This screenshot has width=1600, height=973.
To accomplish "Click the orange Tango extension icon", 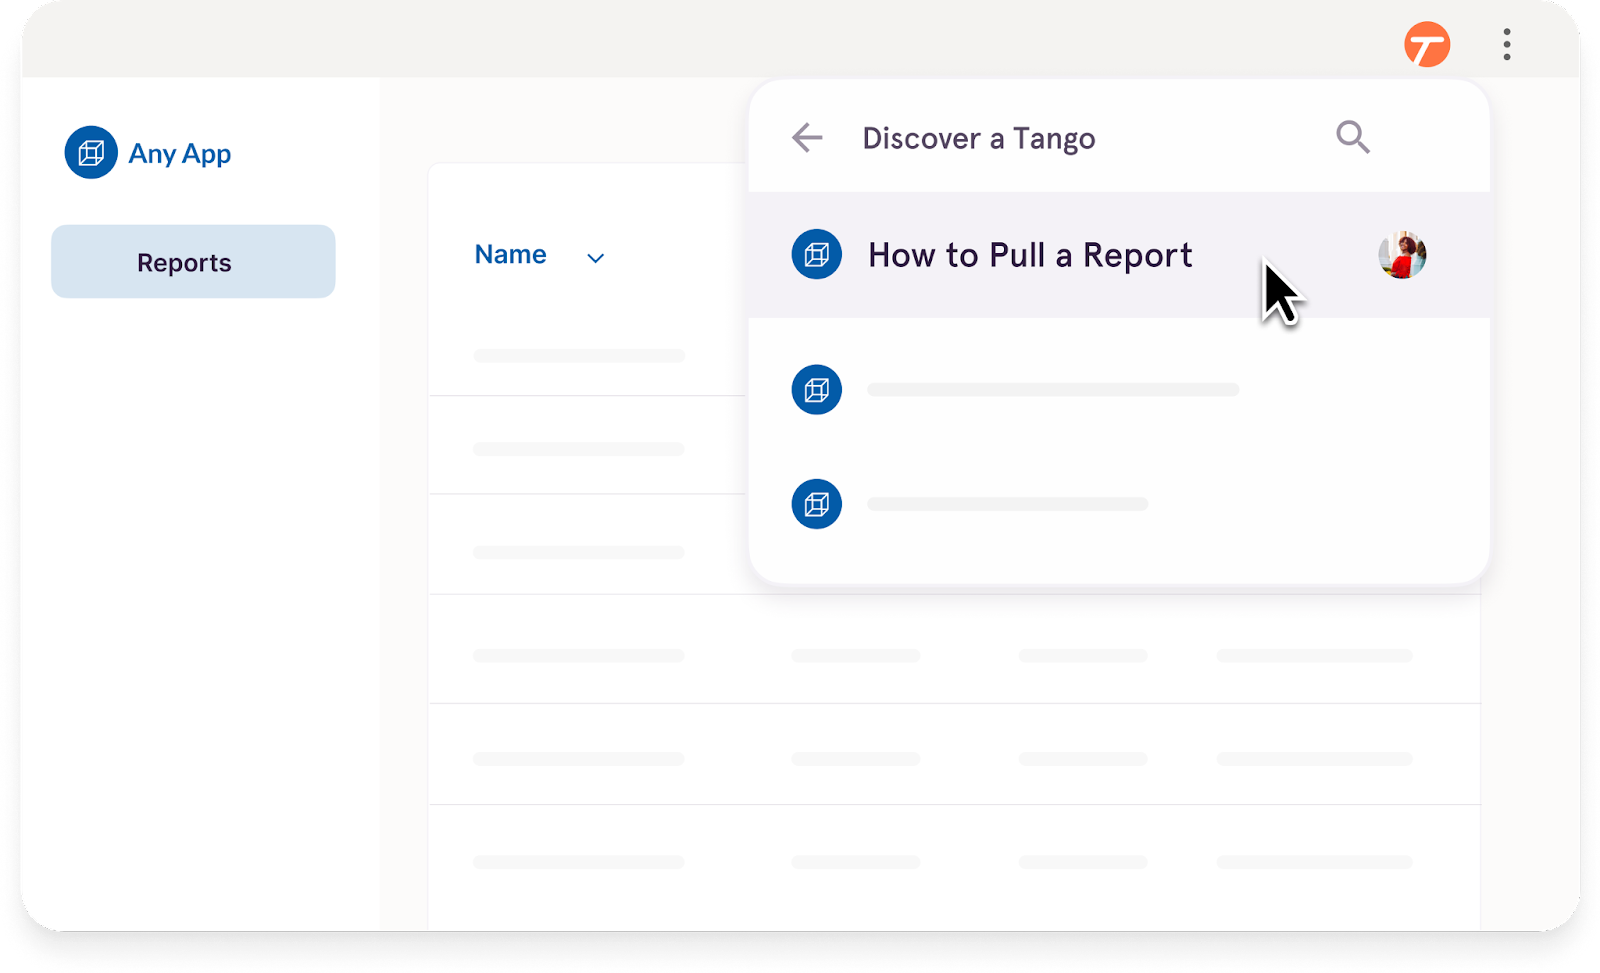I will point(1428,43).
